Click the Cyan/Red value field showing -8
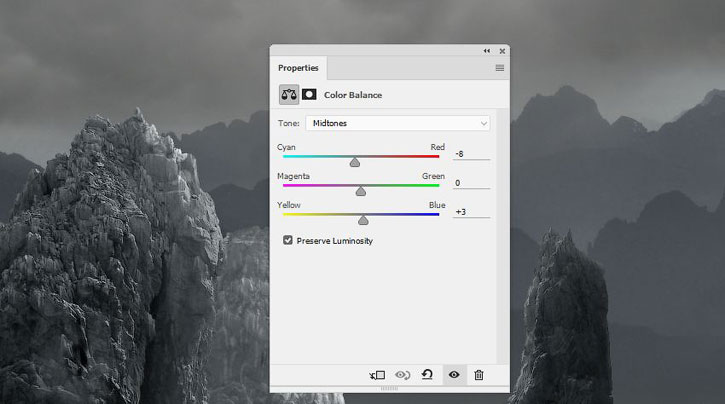The height and width of the screenshot is (404, 725). click(x=471, y=154)
